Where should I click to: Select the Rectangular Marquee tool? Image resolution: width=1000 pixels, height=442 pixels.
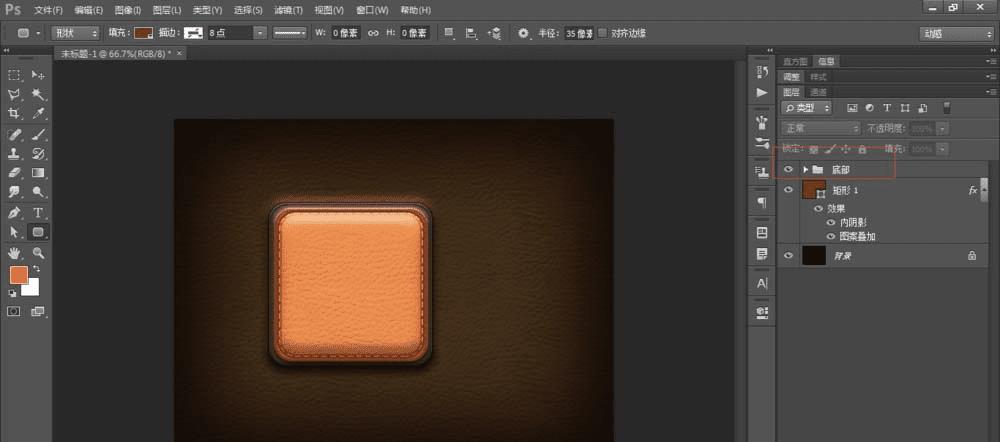[x=14, y=75]
